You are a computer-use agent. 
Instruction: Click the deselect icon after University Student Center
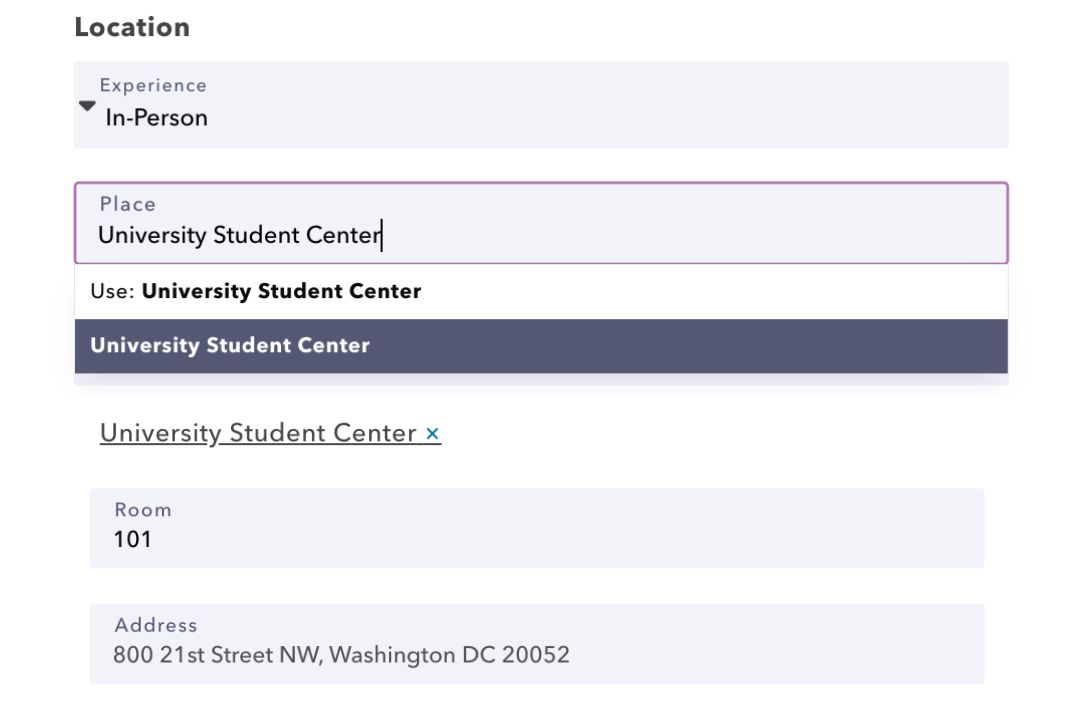431,433
